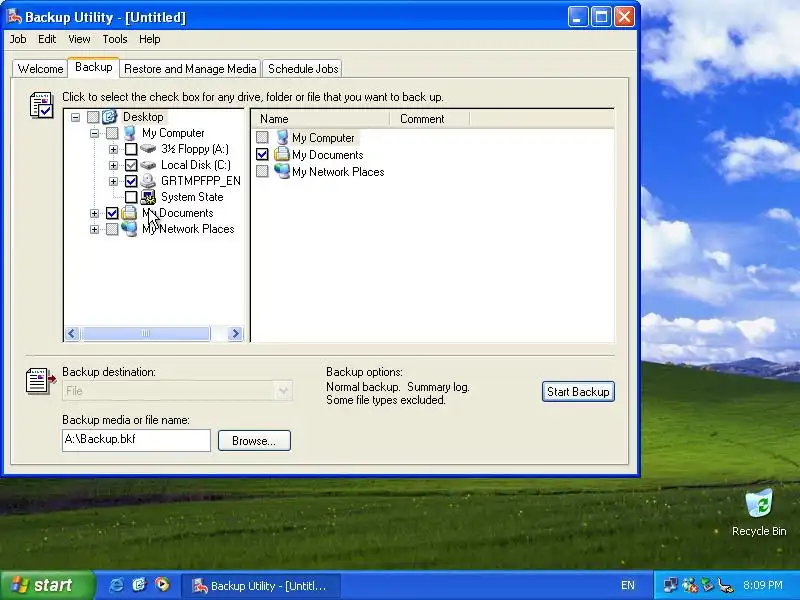Click the security alert tray icon
The height and width of the screenshot is (600, 800).
pyautogui.click(x=689, y=585)
